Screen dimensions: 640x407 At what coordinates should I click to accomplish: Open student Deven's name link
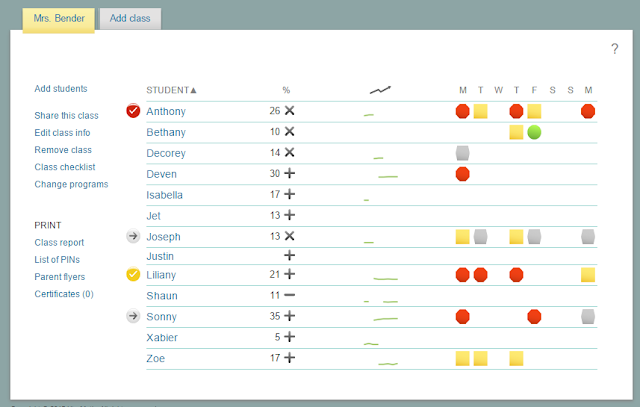click(161, 174)
